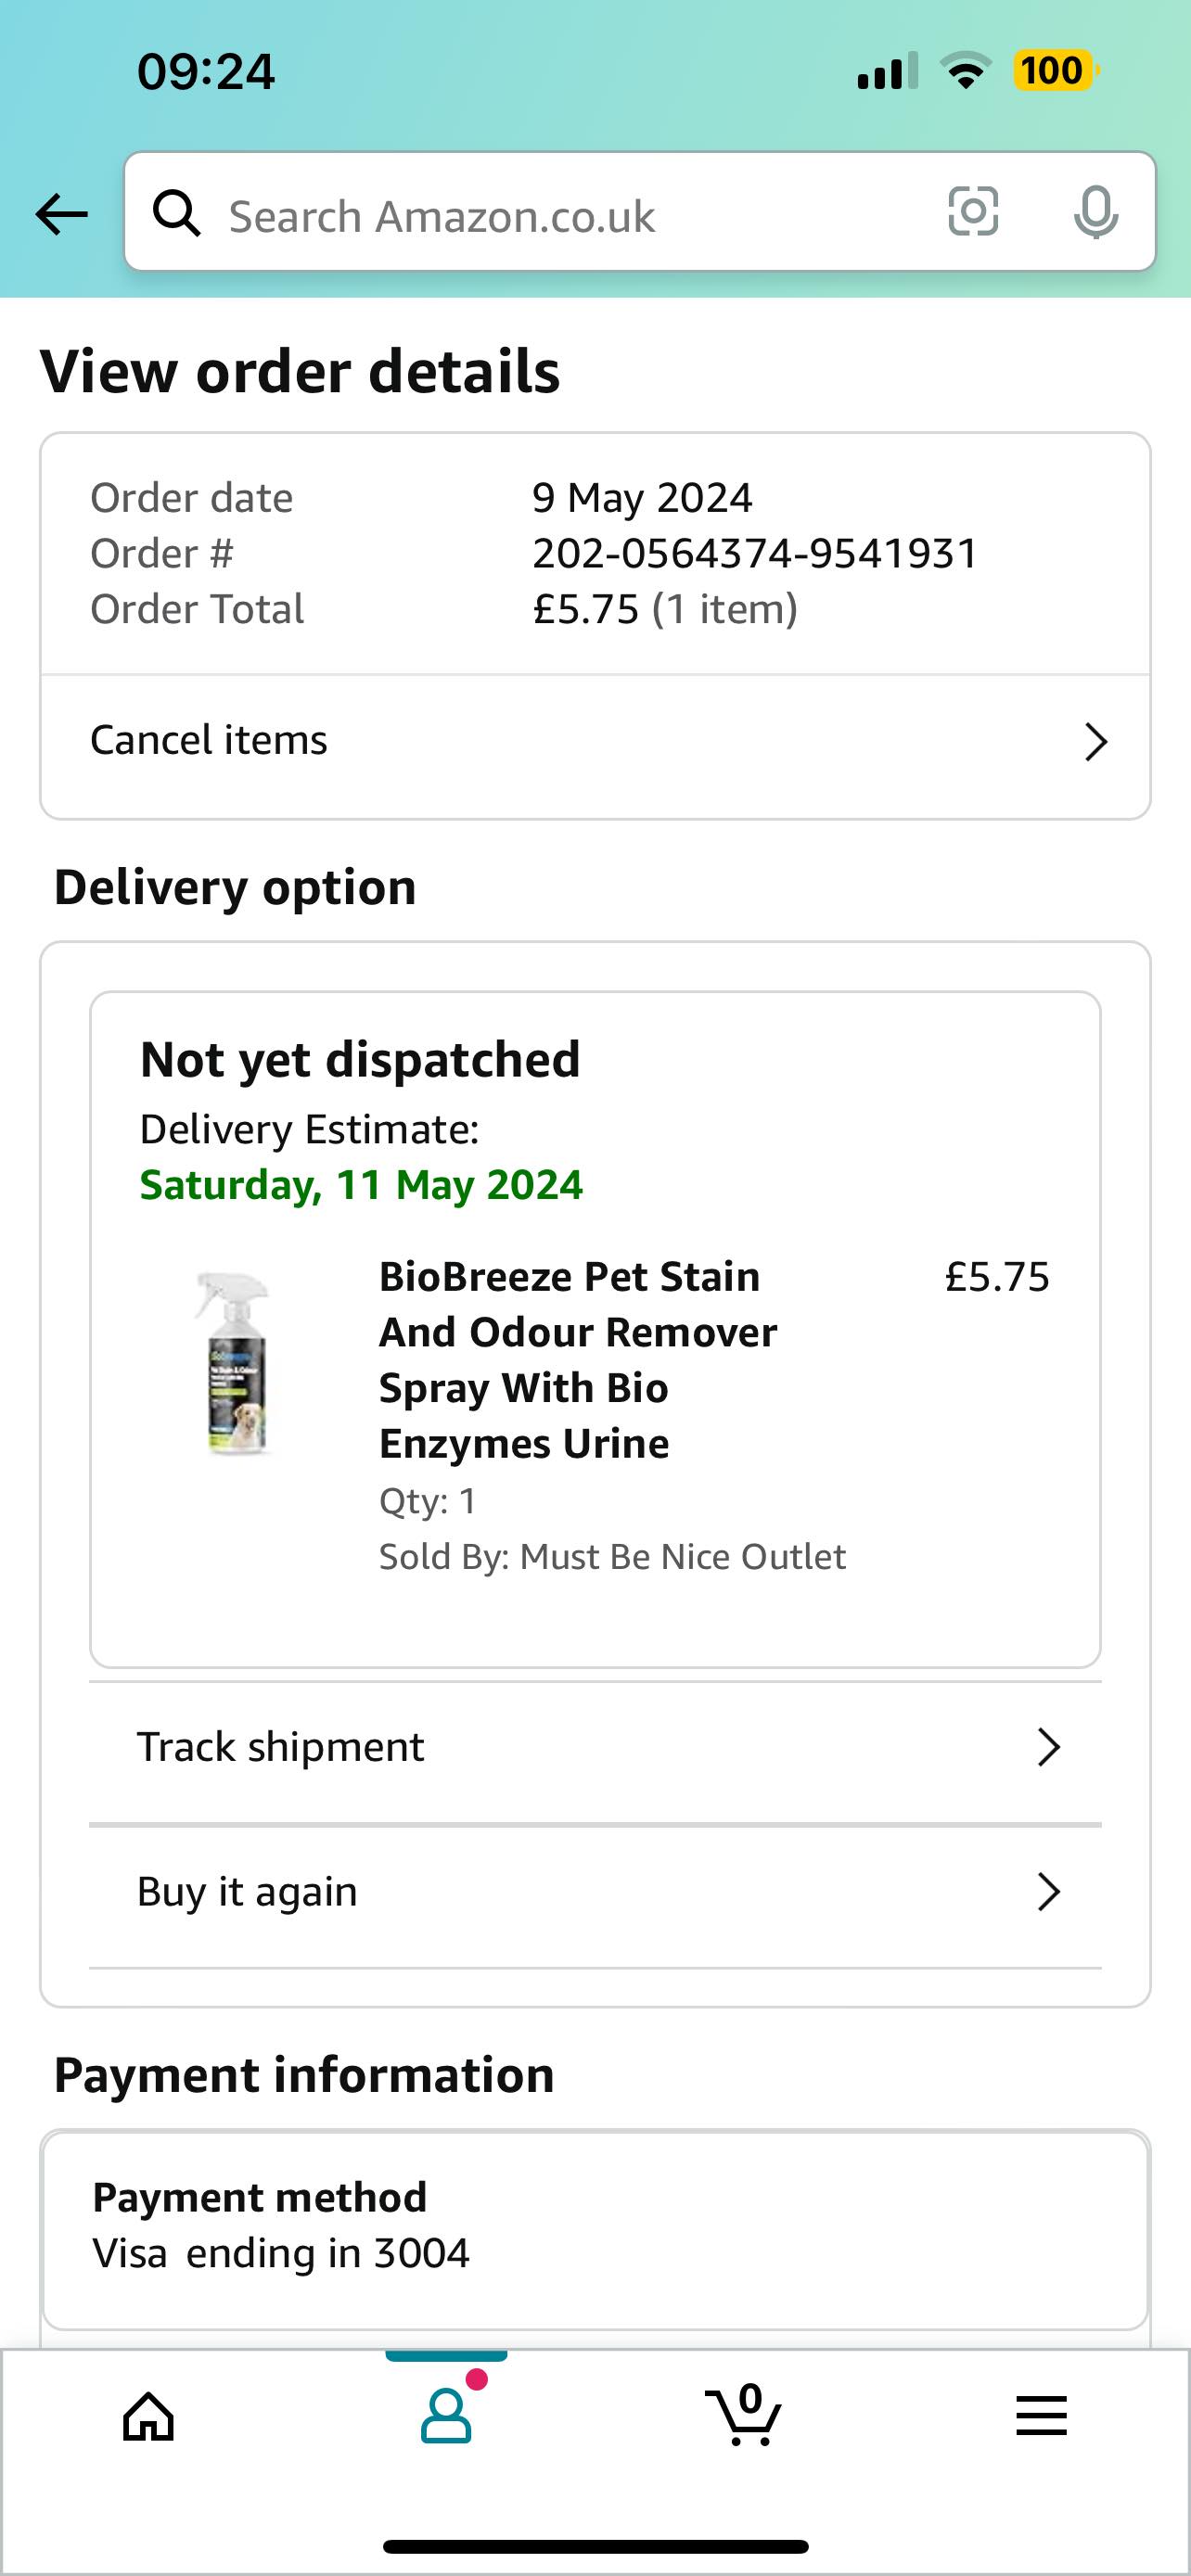Tap the back arrow icon
The width and height of the screenshot is (1191, 2576).
(x=61, y=214)
